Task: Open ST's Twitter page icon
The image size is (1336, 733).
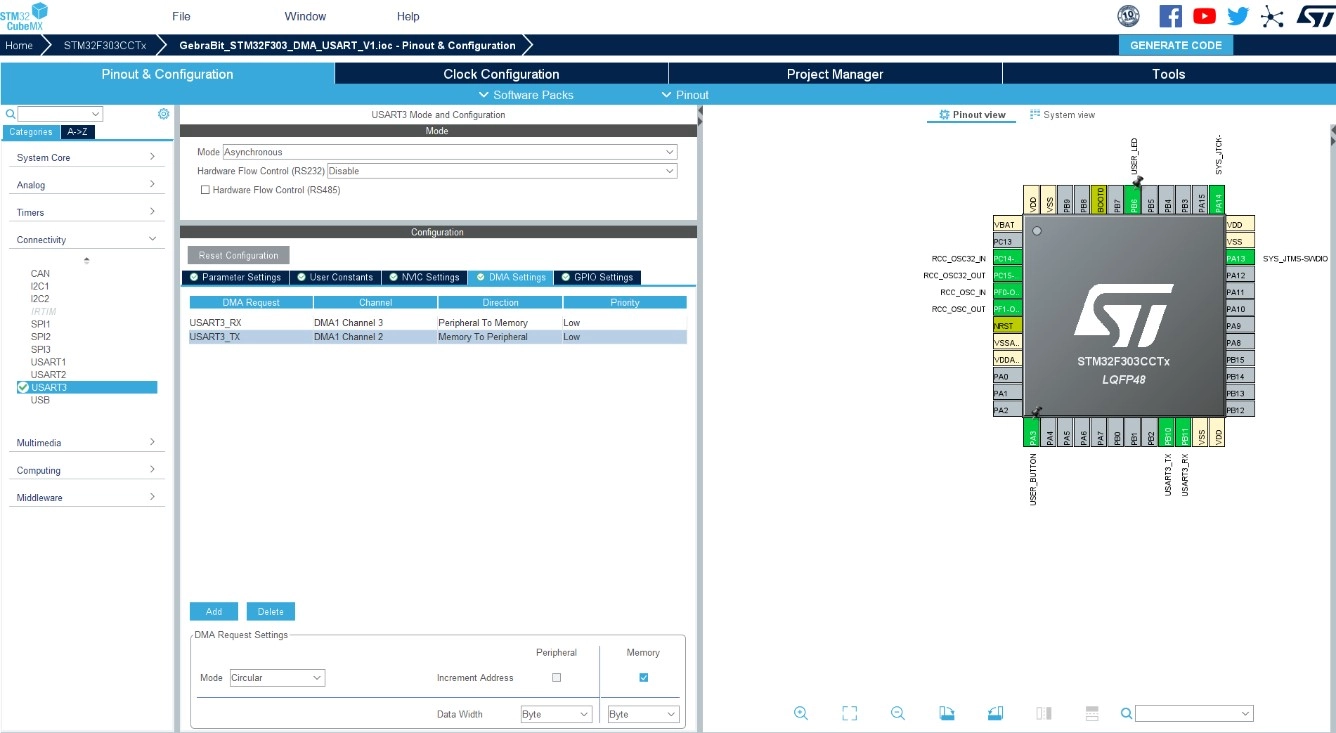Action: (x=1238, y=16)
